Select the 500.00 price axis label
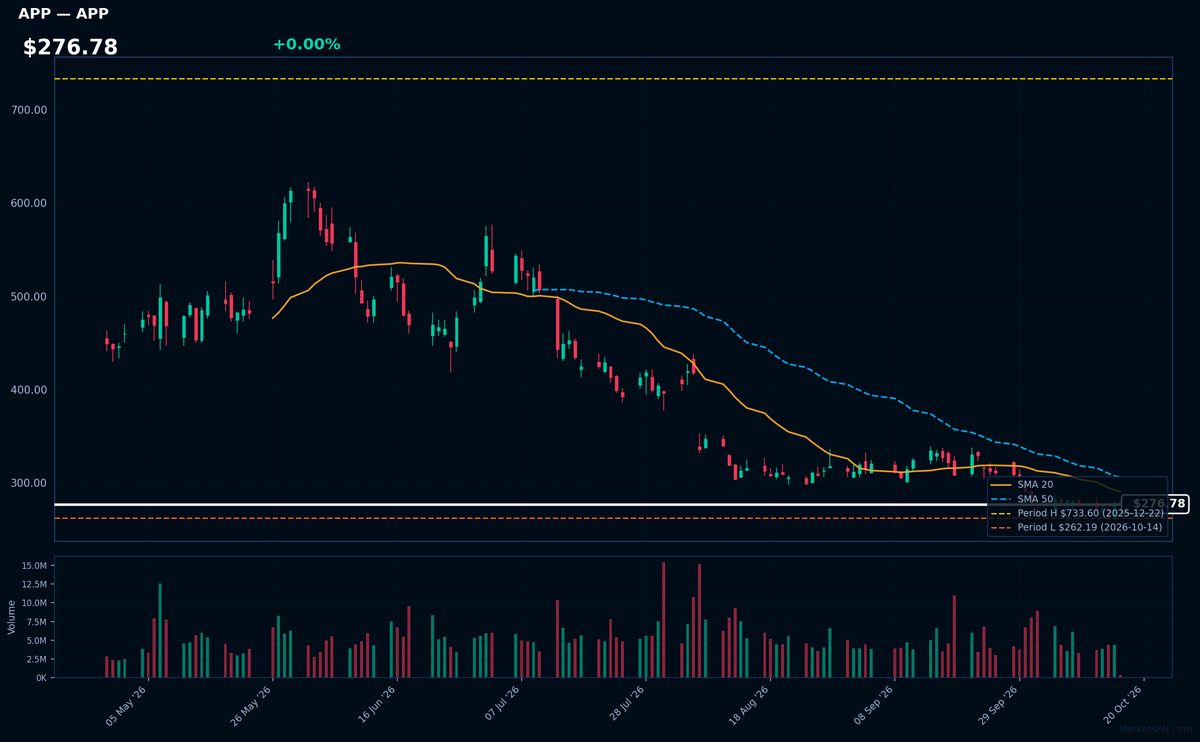This screenshot has height=742, width=1200. click(x=30, y=297)
